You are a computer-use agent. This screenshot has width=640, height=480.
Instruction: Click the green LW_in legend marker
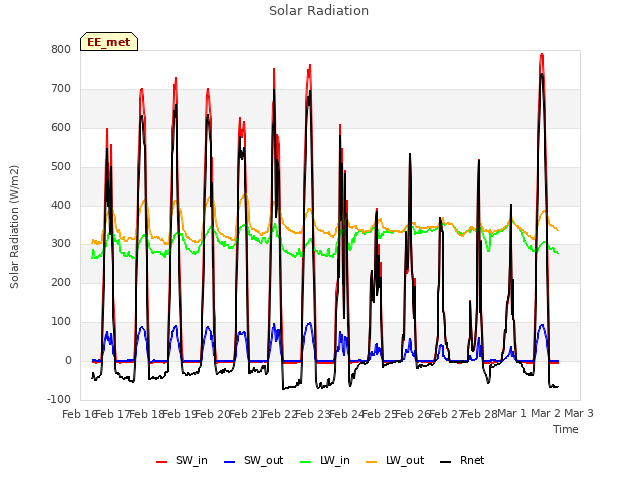[x=306, y=462]
